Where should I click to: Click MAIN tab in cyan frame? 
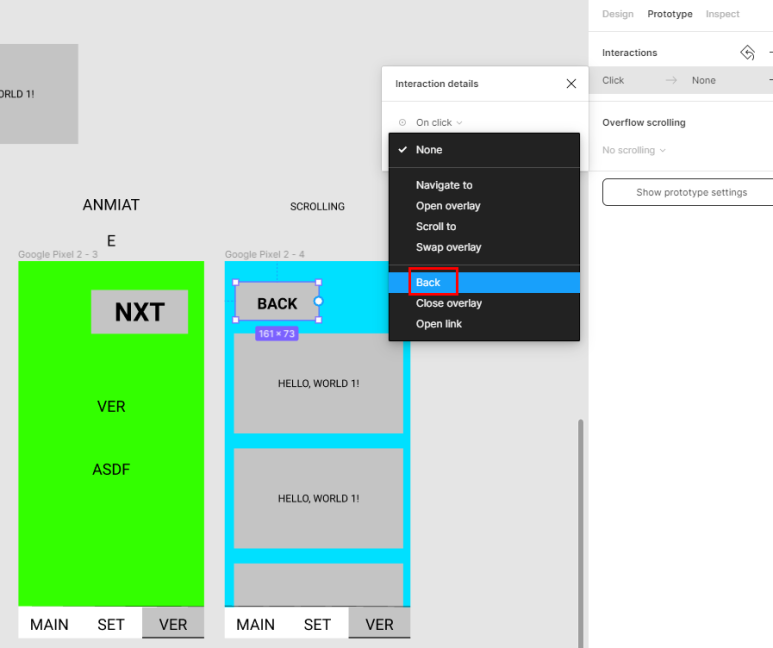[255, 624]
